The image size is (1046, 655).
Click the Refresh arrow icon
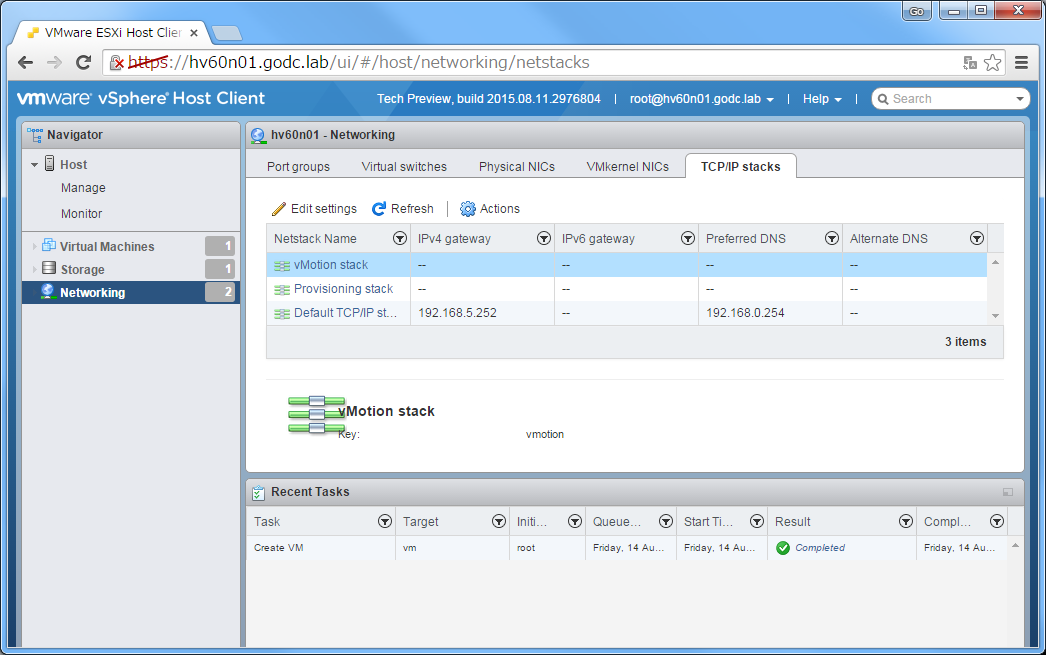[x=379, y=209]
